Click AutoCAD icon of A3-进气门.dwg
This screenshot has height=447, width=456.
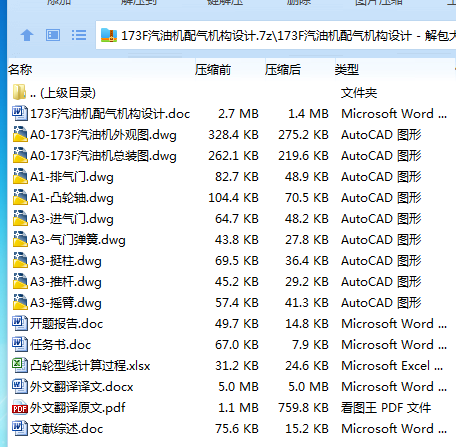tap(20, 218)
